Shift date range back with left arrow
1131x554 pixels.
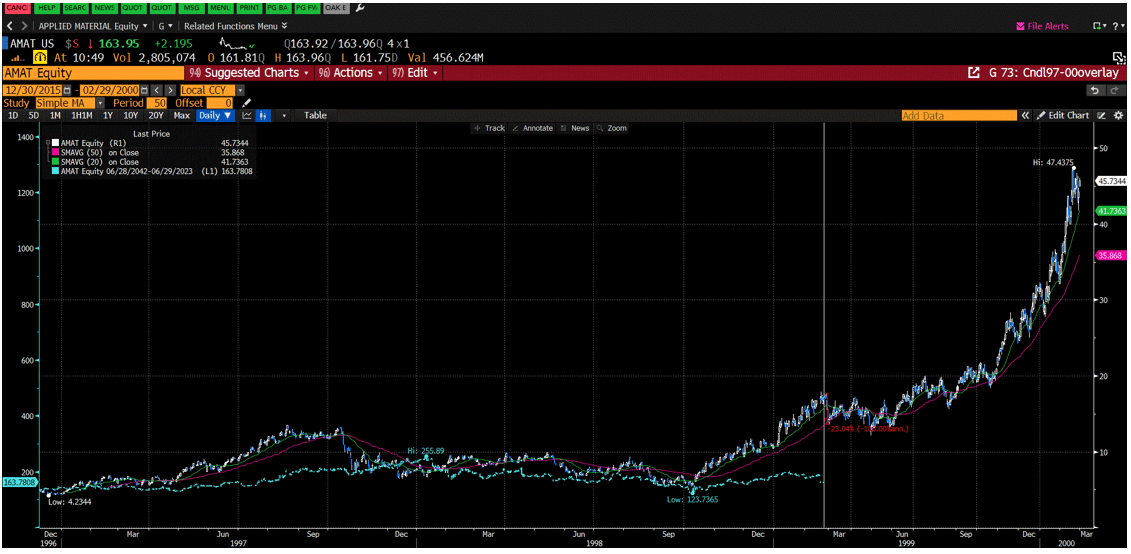[x=158, y=90]
